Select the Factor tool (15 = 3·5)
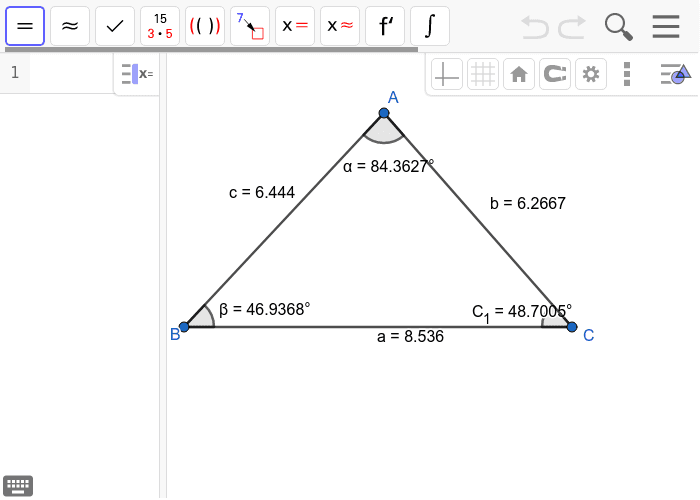This screenshot has width=700, height=500. coord(160,26)
